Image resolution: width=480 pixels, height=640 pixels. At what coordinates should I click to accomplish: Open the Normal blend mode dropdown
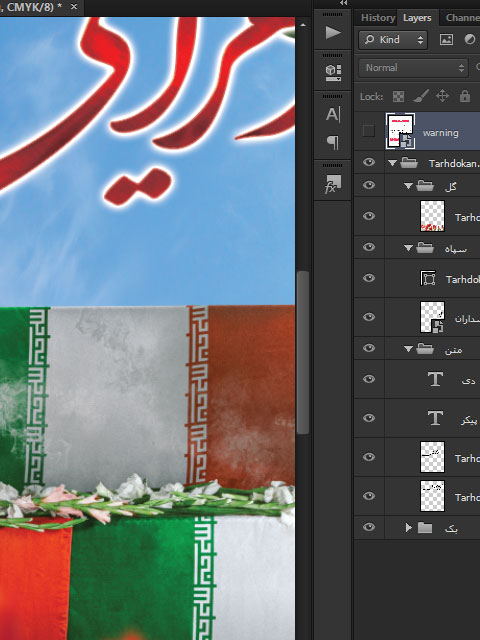[x=413, y=68]
